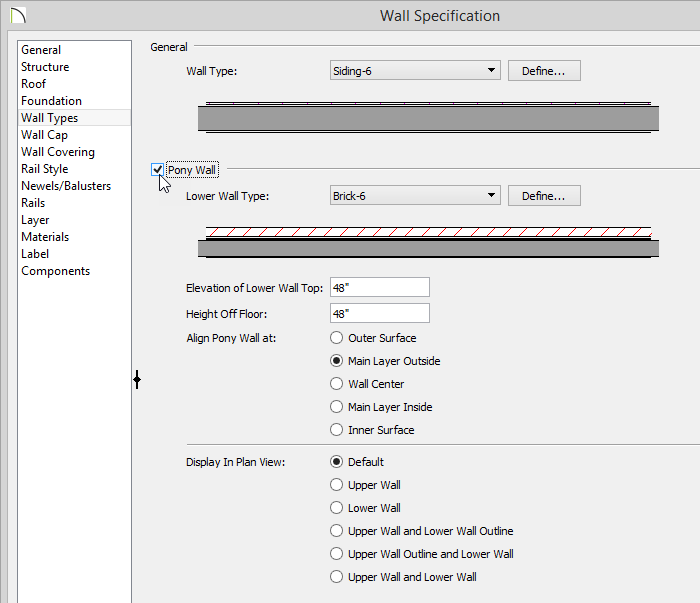Open the Structure panel
This screenshot has height=603, width=700.
(x=74, y=67)
